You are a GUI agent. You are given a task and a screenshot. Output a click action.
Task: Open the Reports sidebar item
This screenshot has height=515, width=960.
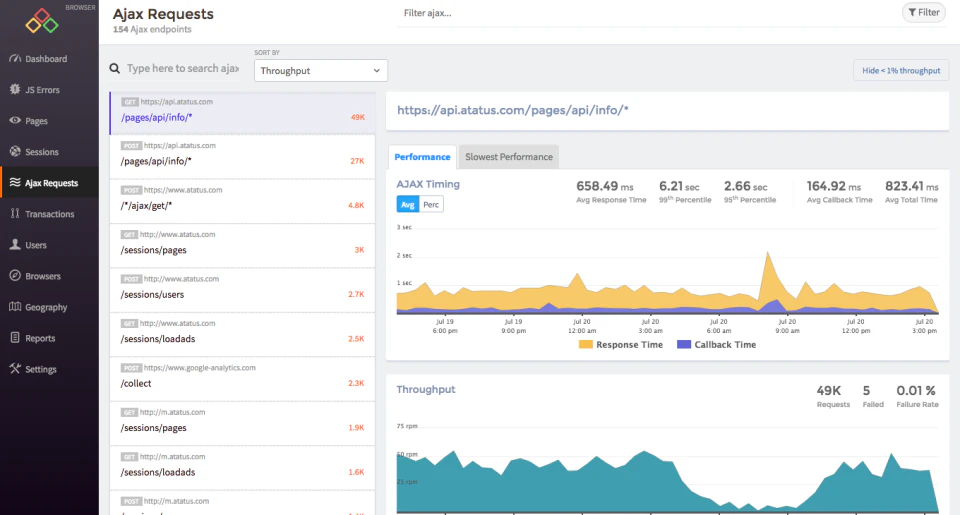(40, 338)
